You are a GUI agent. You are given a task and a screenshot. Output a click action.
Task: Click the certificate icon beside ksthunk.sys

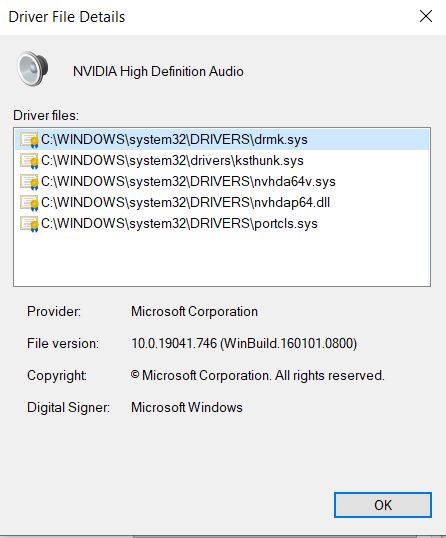coord(29,161)
